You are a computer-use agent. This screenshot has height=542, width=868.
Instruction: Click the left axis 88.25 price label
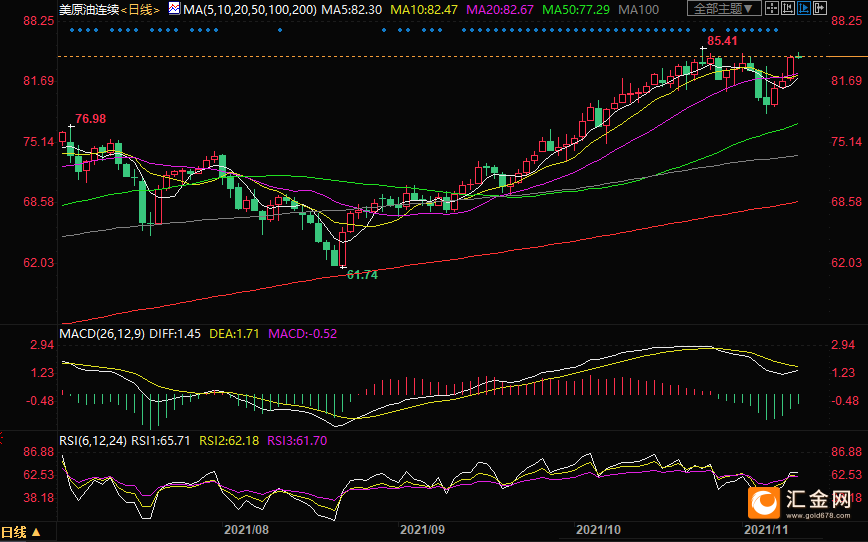click(x=39, y=21)
